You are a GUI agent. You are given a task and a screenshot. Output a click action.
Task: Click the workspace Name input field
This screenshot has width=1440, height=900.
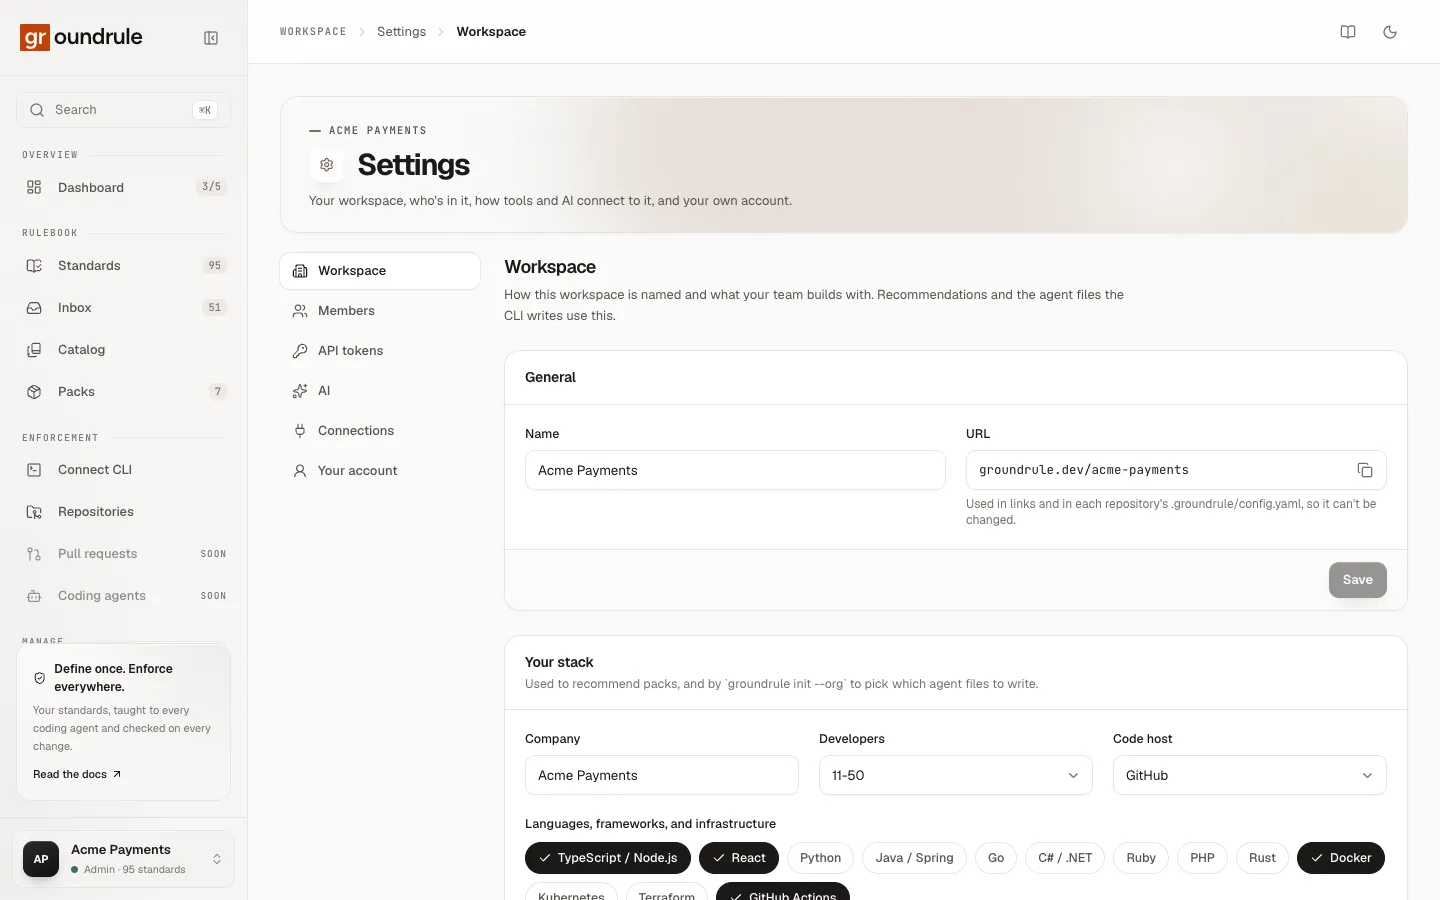[735, 470]
